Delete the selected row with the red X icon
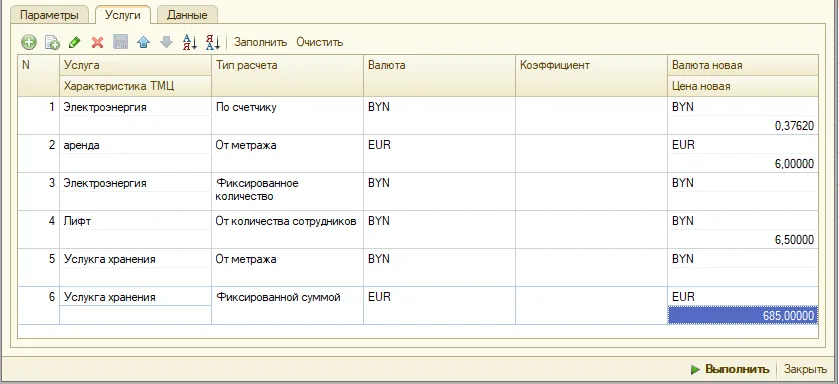The width and height of the screenshot is (839, 384). coord(97,42)
